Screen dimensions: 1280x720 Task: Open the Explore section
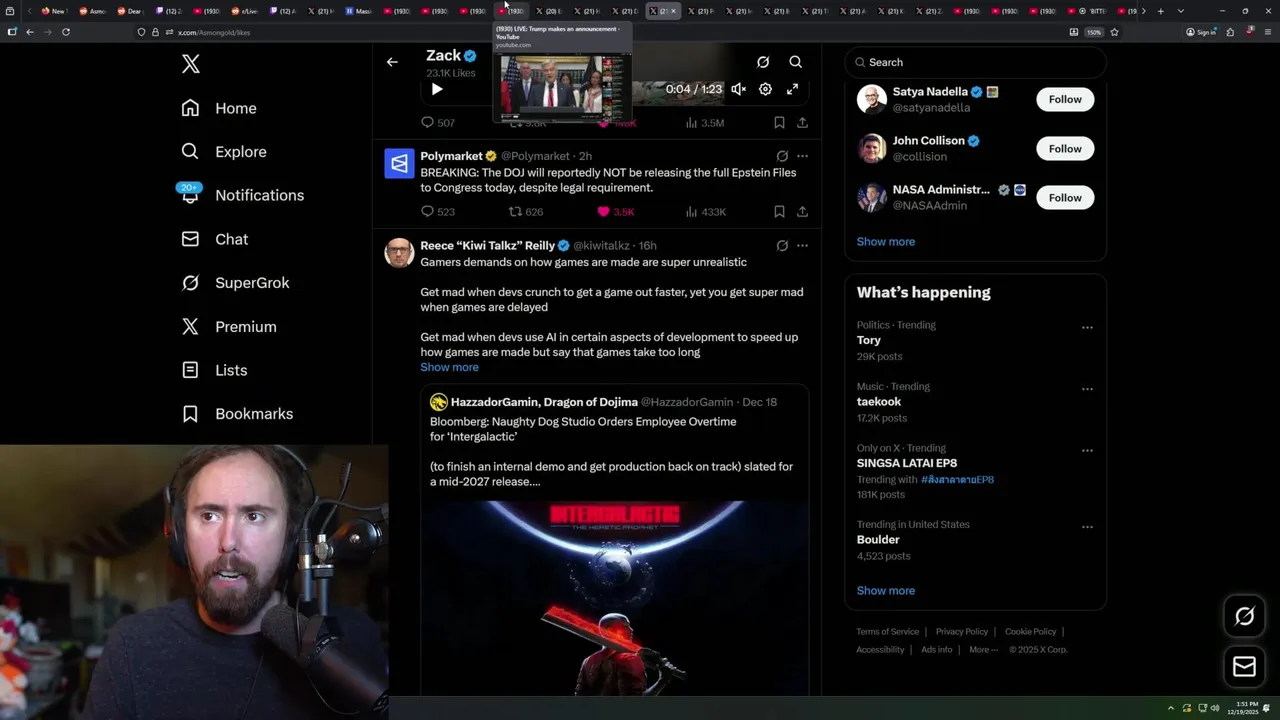224,152
